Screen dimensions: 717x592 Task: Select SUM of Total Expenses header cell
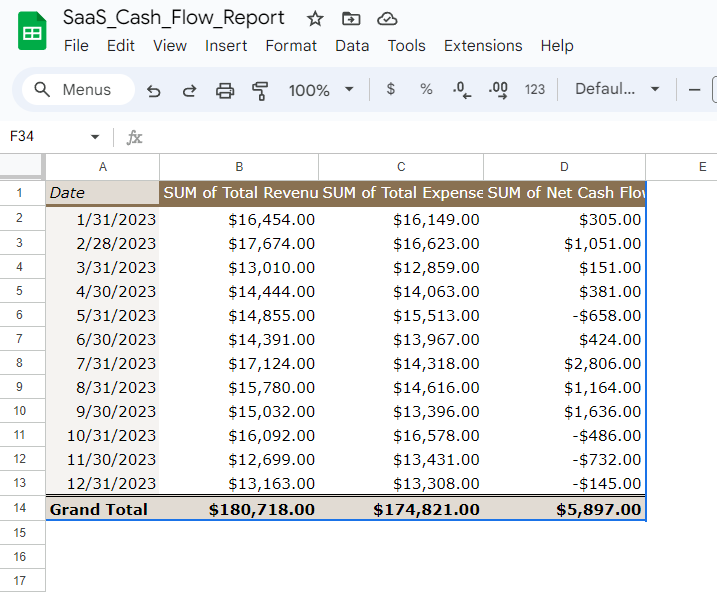tap(401, 193)
